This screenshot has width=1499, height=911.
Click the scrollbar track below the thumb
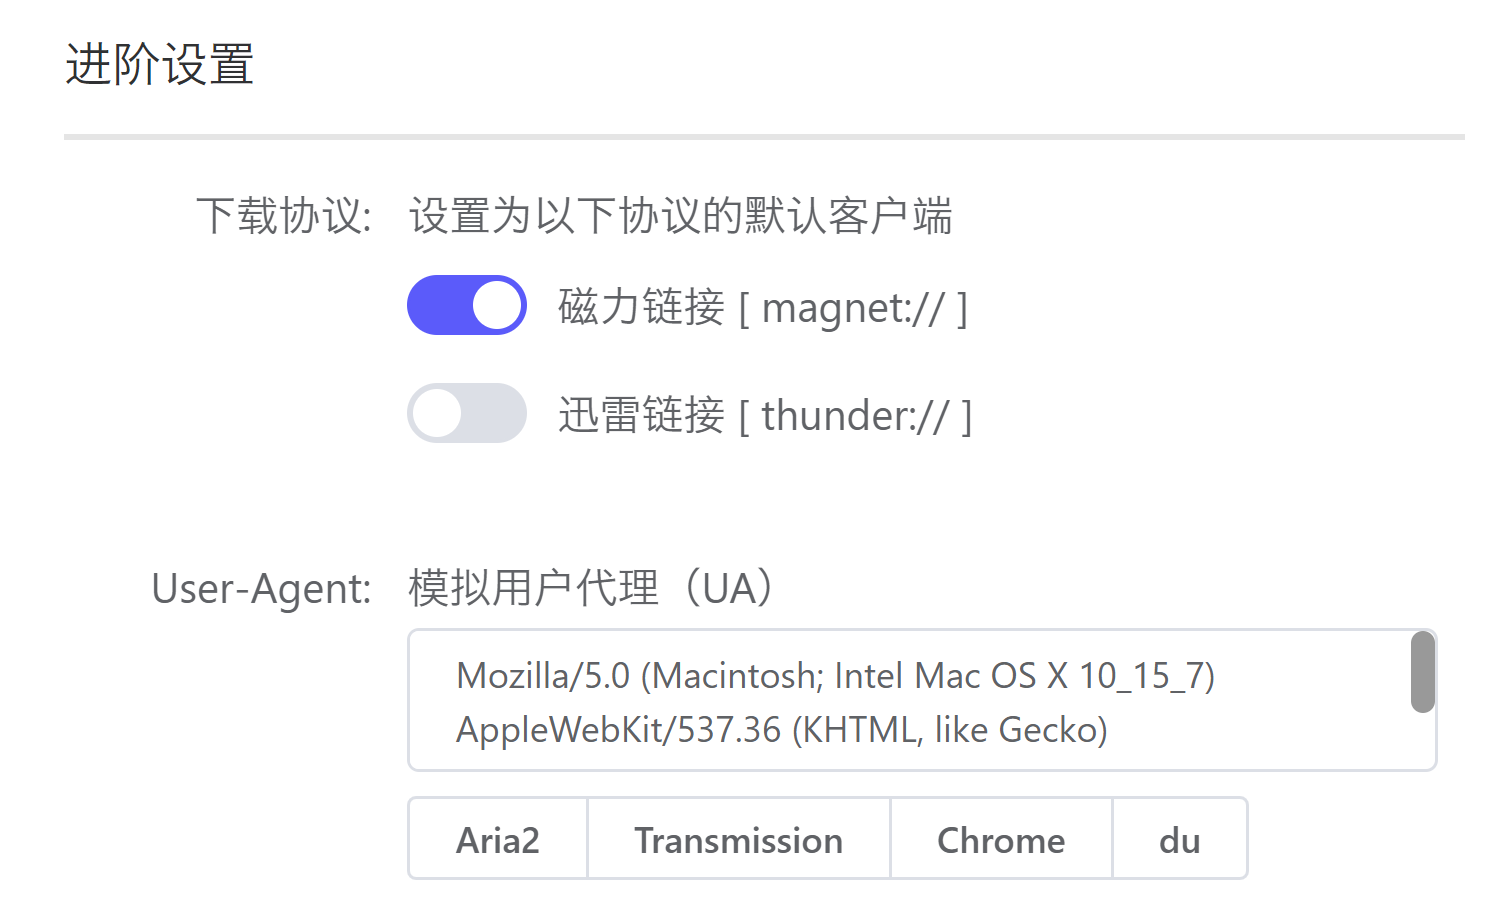coord(1422,742)
